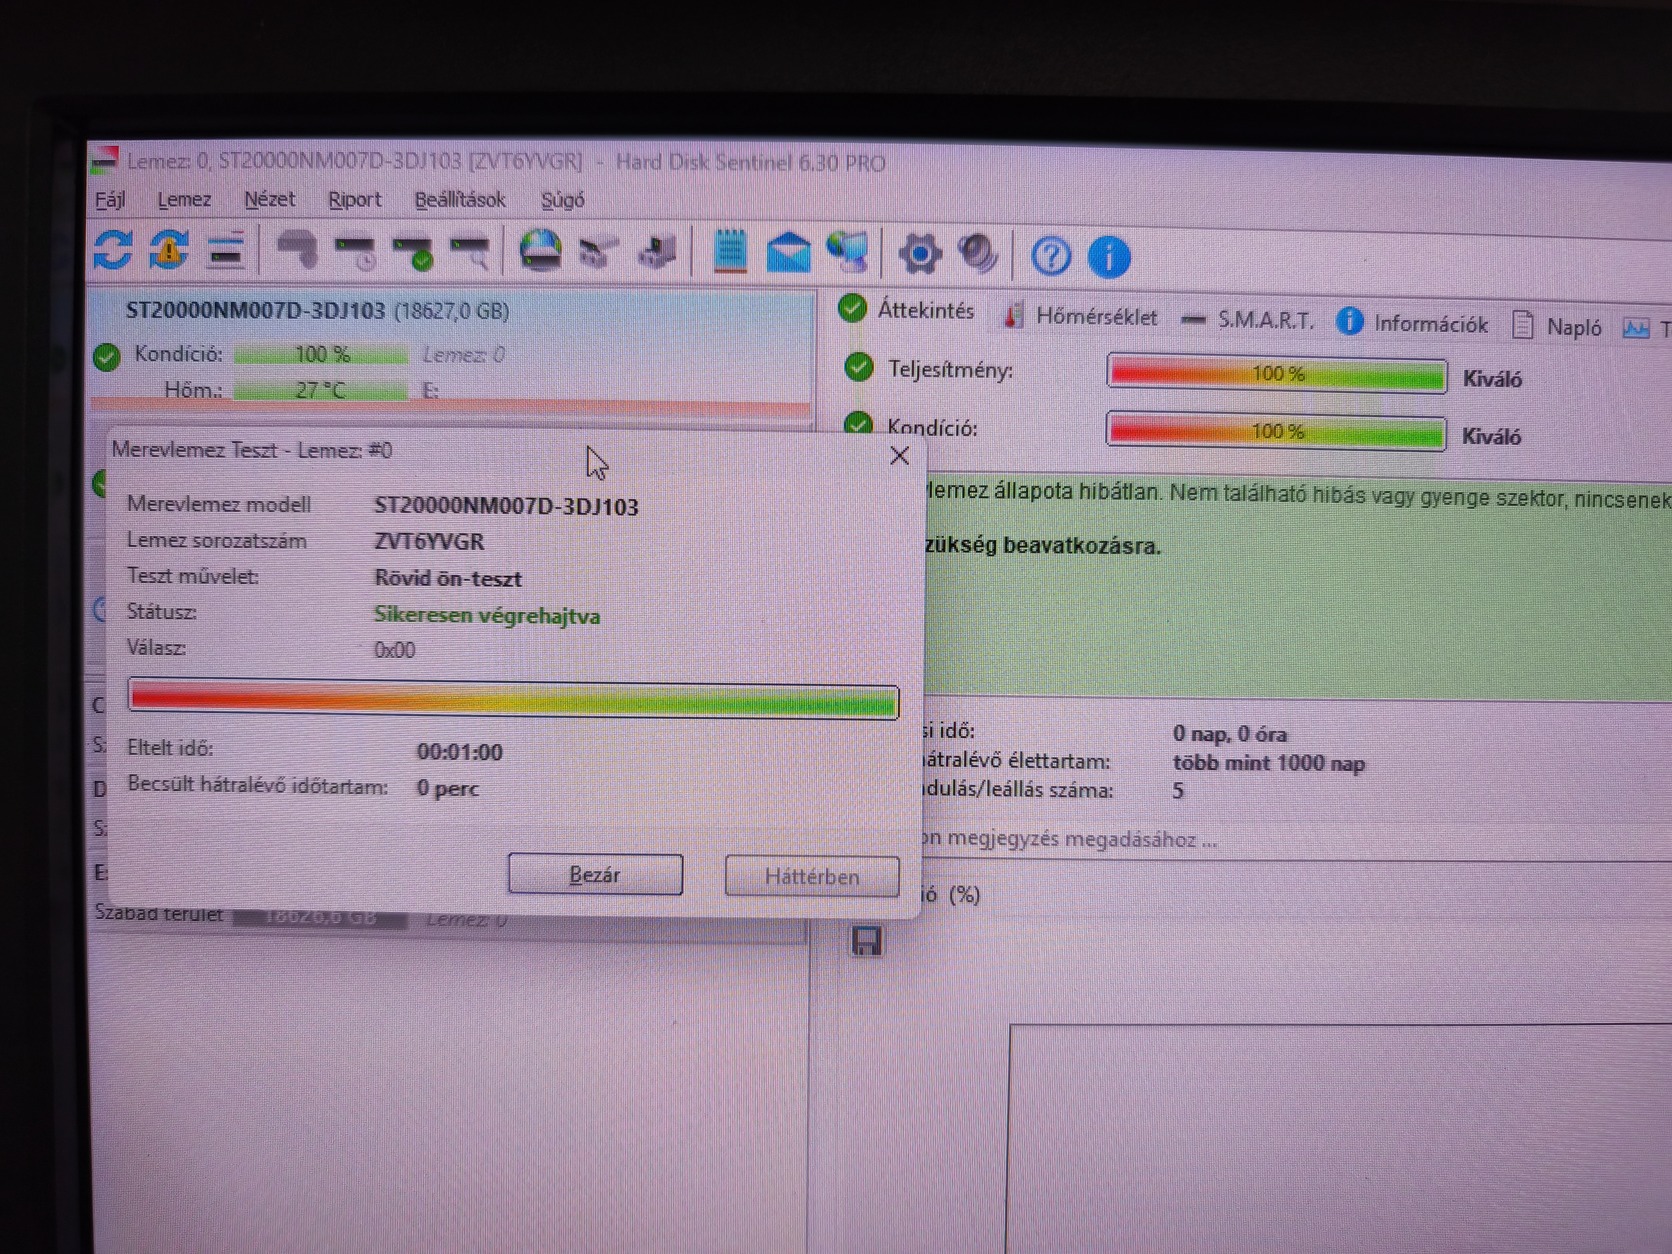Click the serial number ZVT6YVGR in dialog

coord(429,542)
